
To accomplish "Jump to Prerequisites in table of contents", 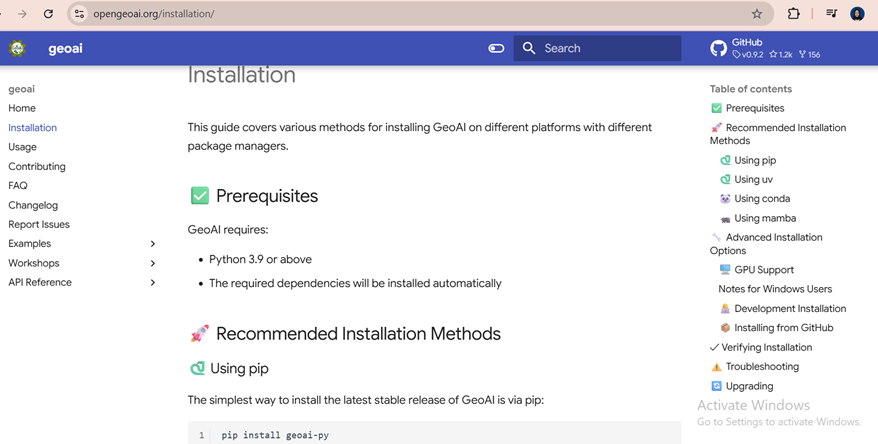I will tap(755, 108).
